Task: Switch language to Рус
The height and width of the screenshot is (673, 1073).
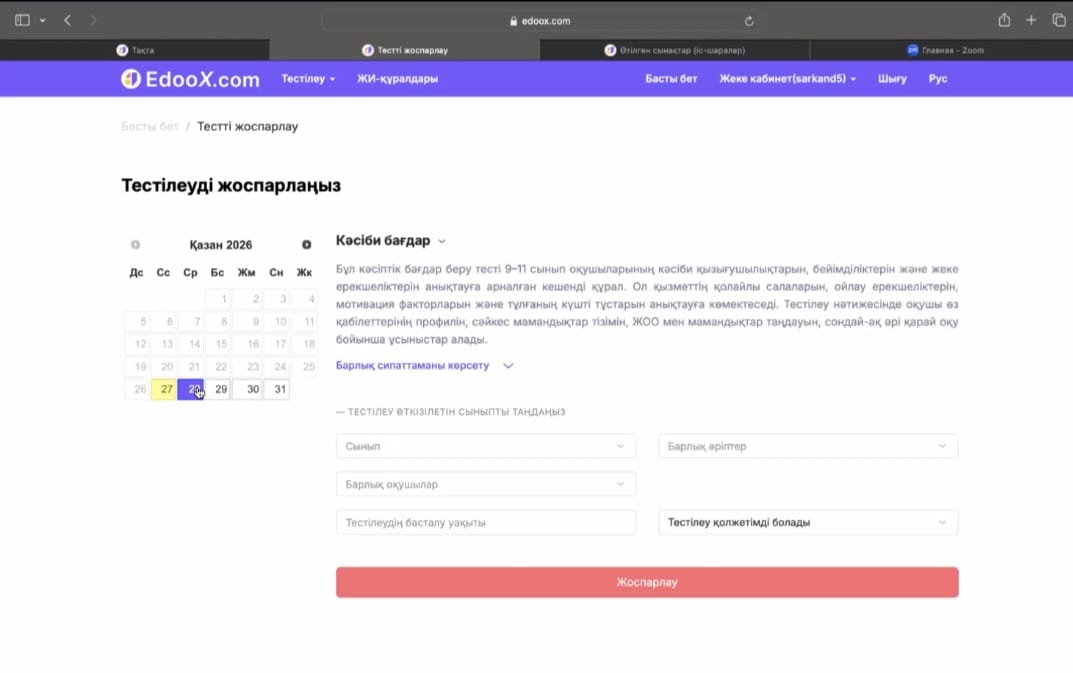Action: pyautogui.click(x=938, y=79)
